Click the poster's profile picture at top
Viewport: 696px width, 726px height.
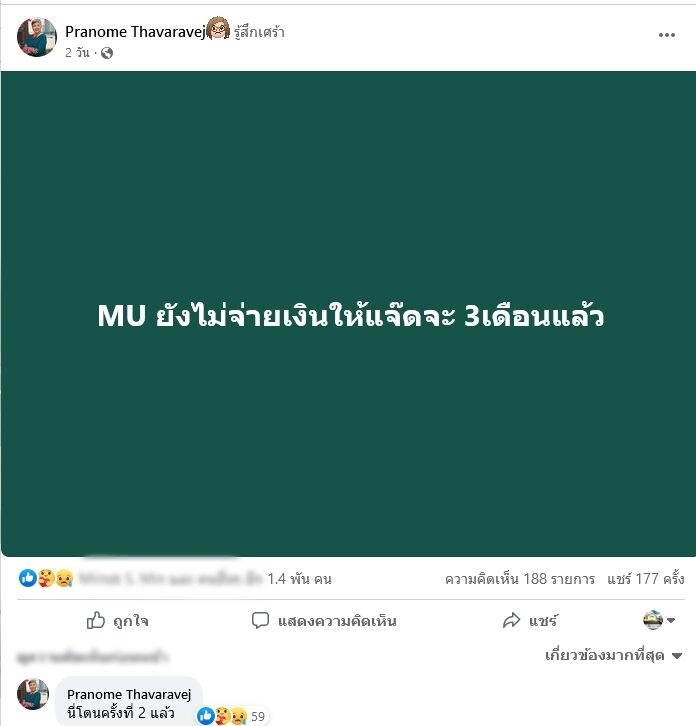click(37, 37)
